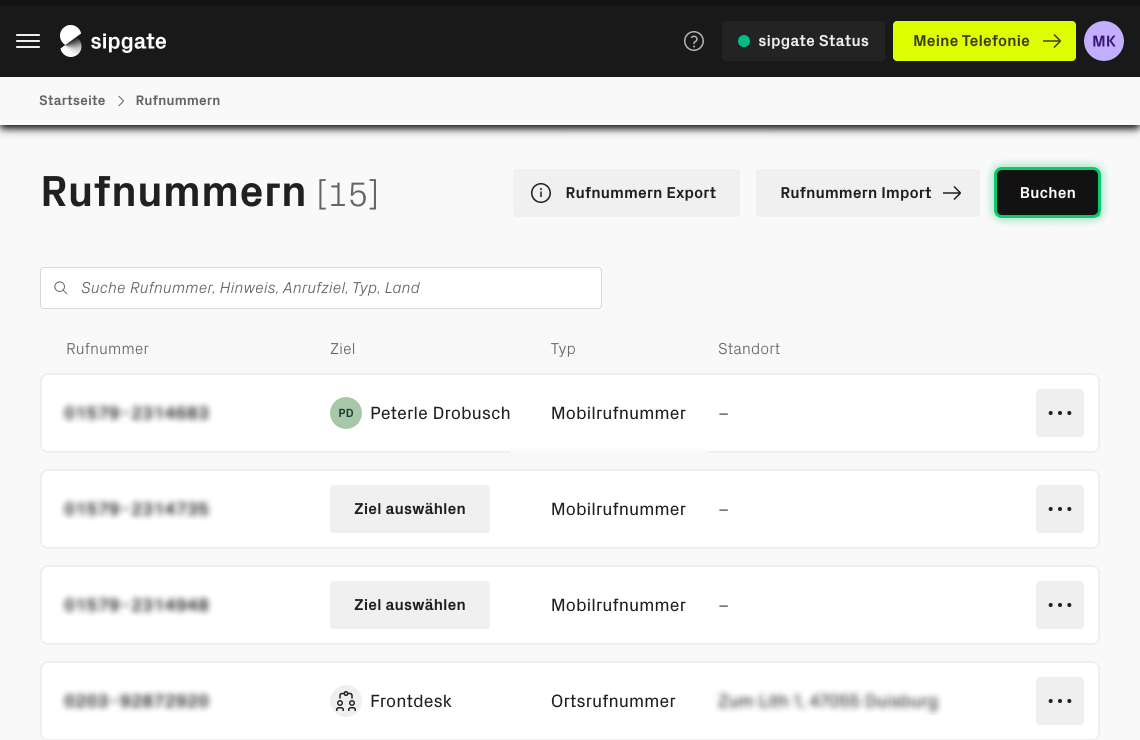The image size is (1140, 740).
Task: Open options menu for Peterle Drobusch row
Action: pyautogui.click(x=1059, y=413)
